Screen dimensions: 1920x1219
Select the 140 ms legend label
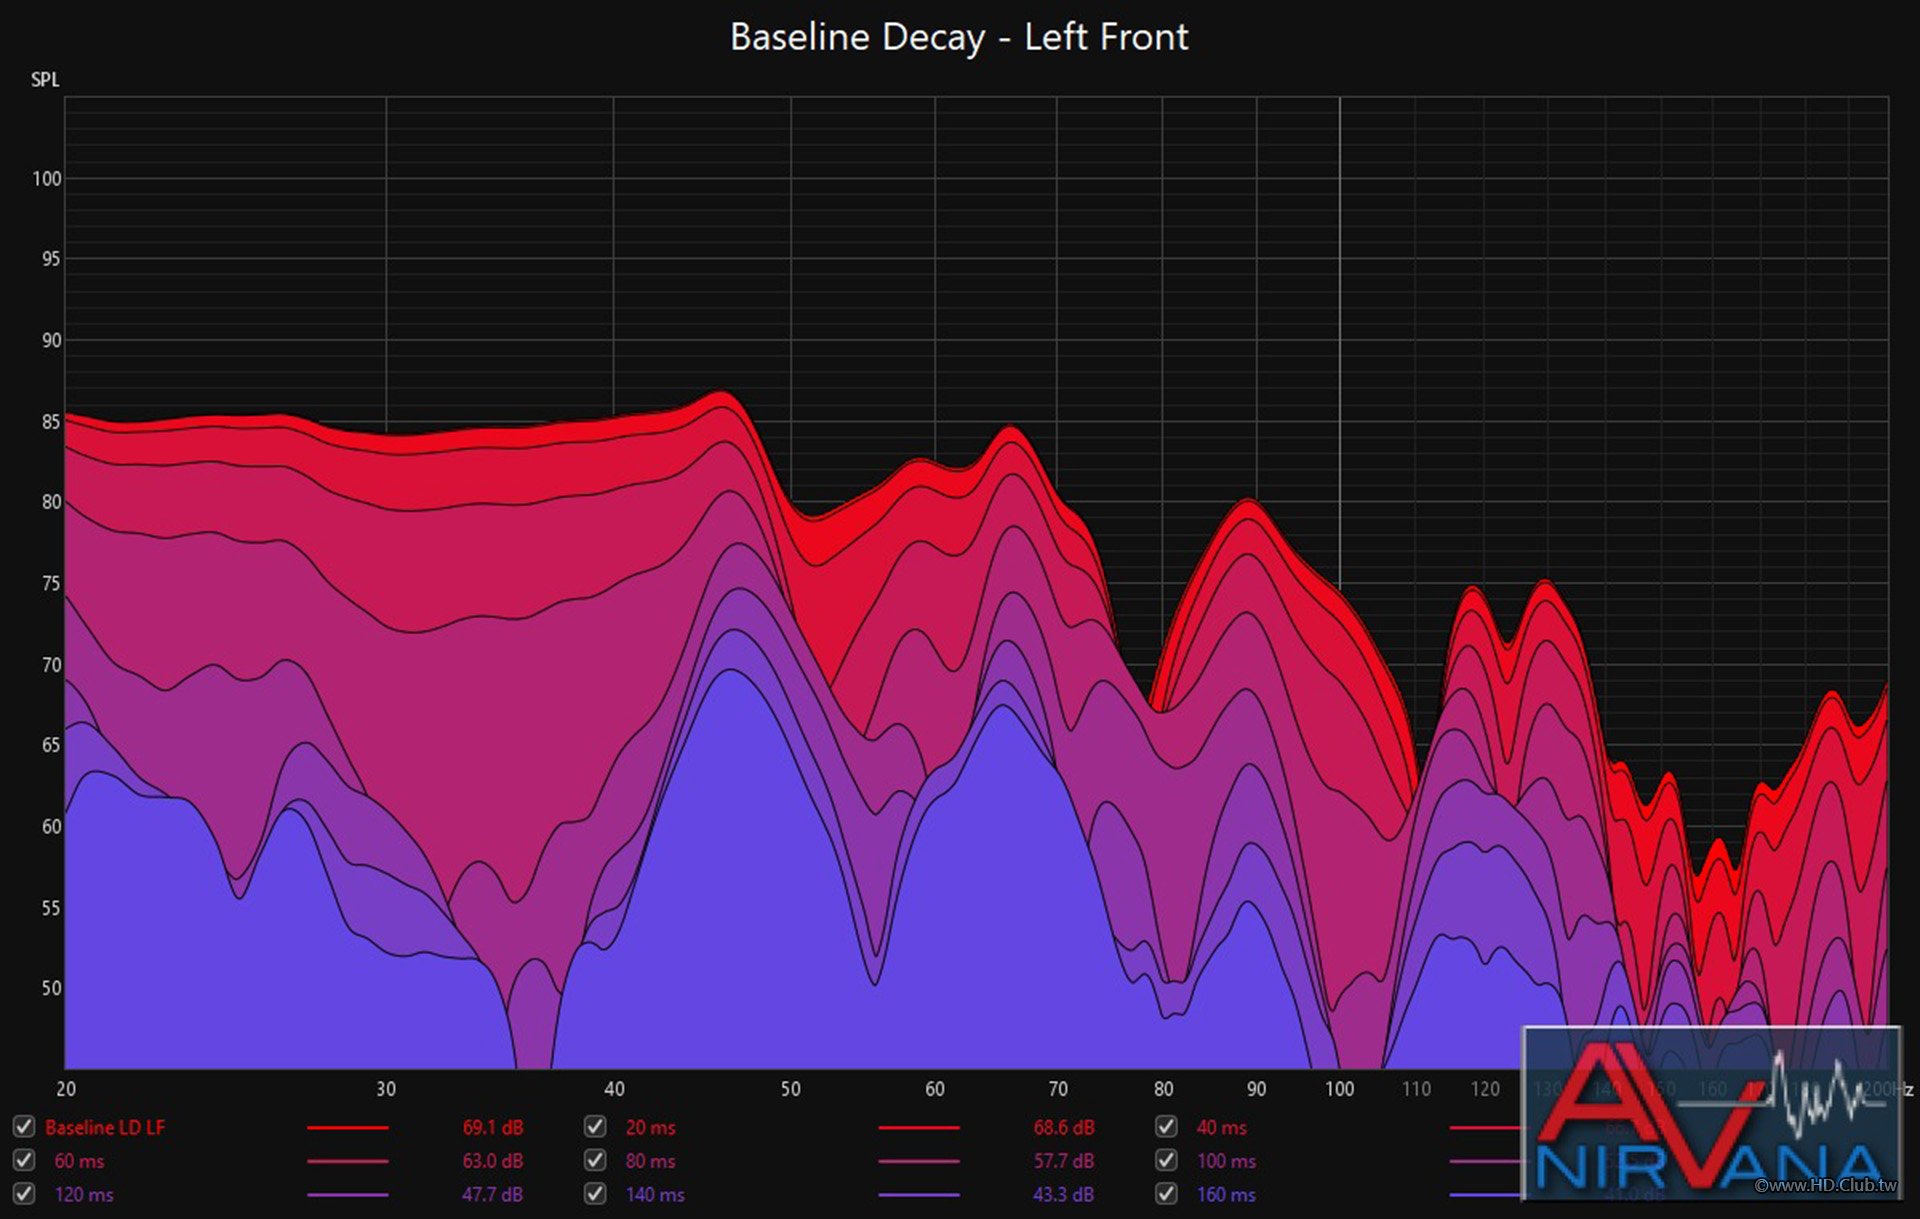coord(655,1194)
